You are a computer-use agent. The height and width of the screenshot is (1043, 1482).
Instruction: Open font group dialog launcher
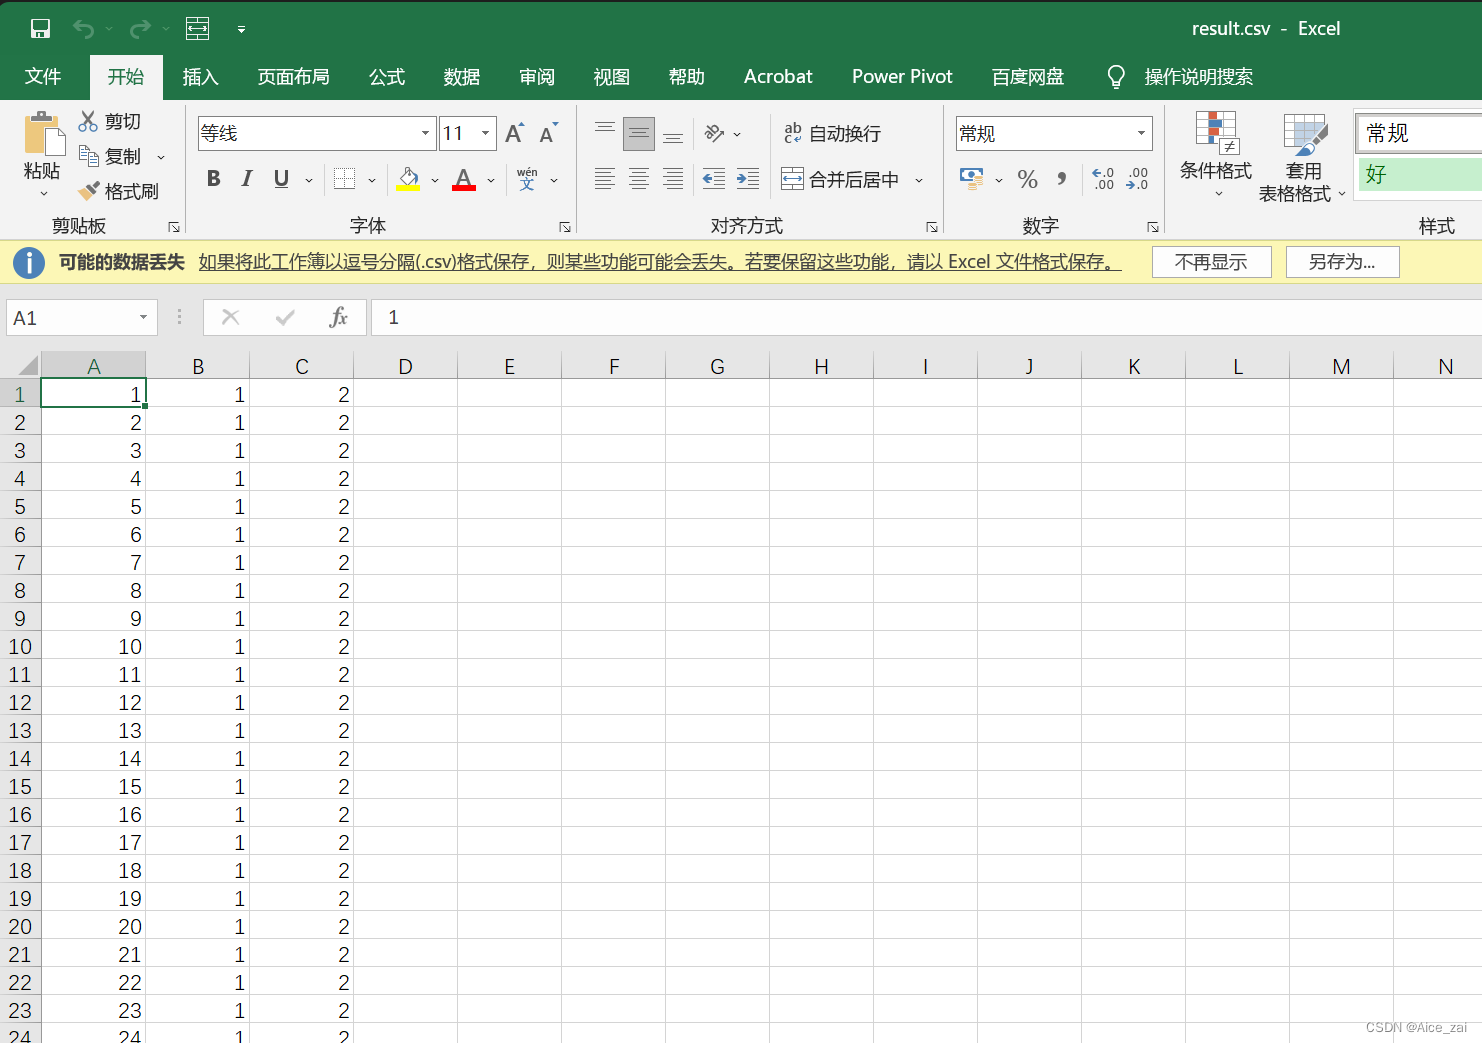click(x=565, y=227)
